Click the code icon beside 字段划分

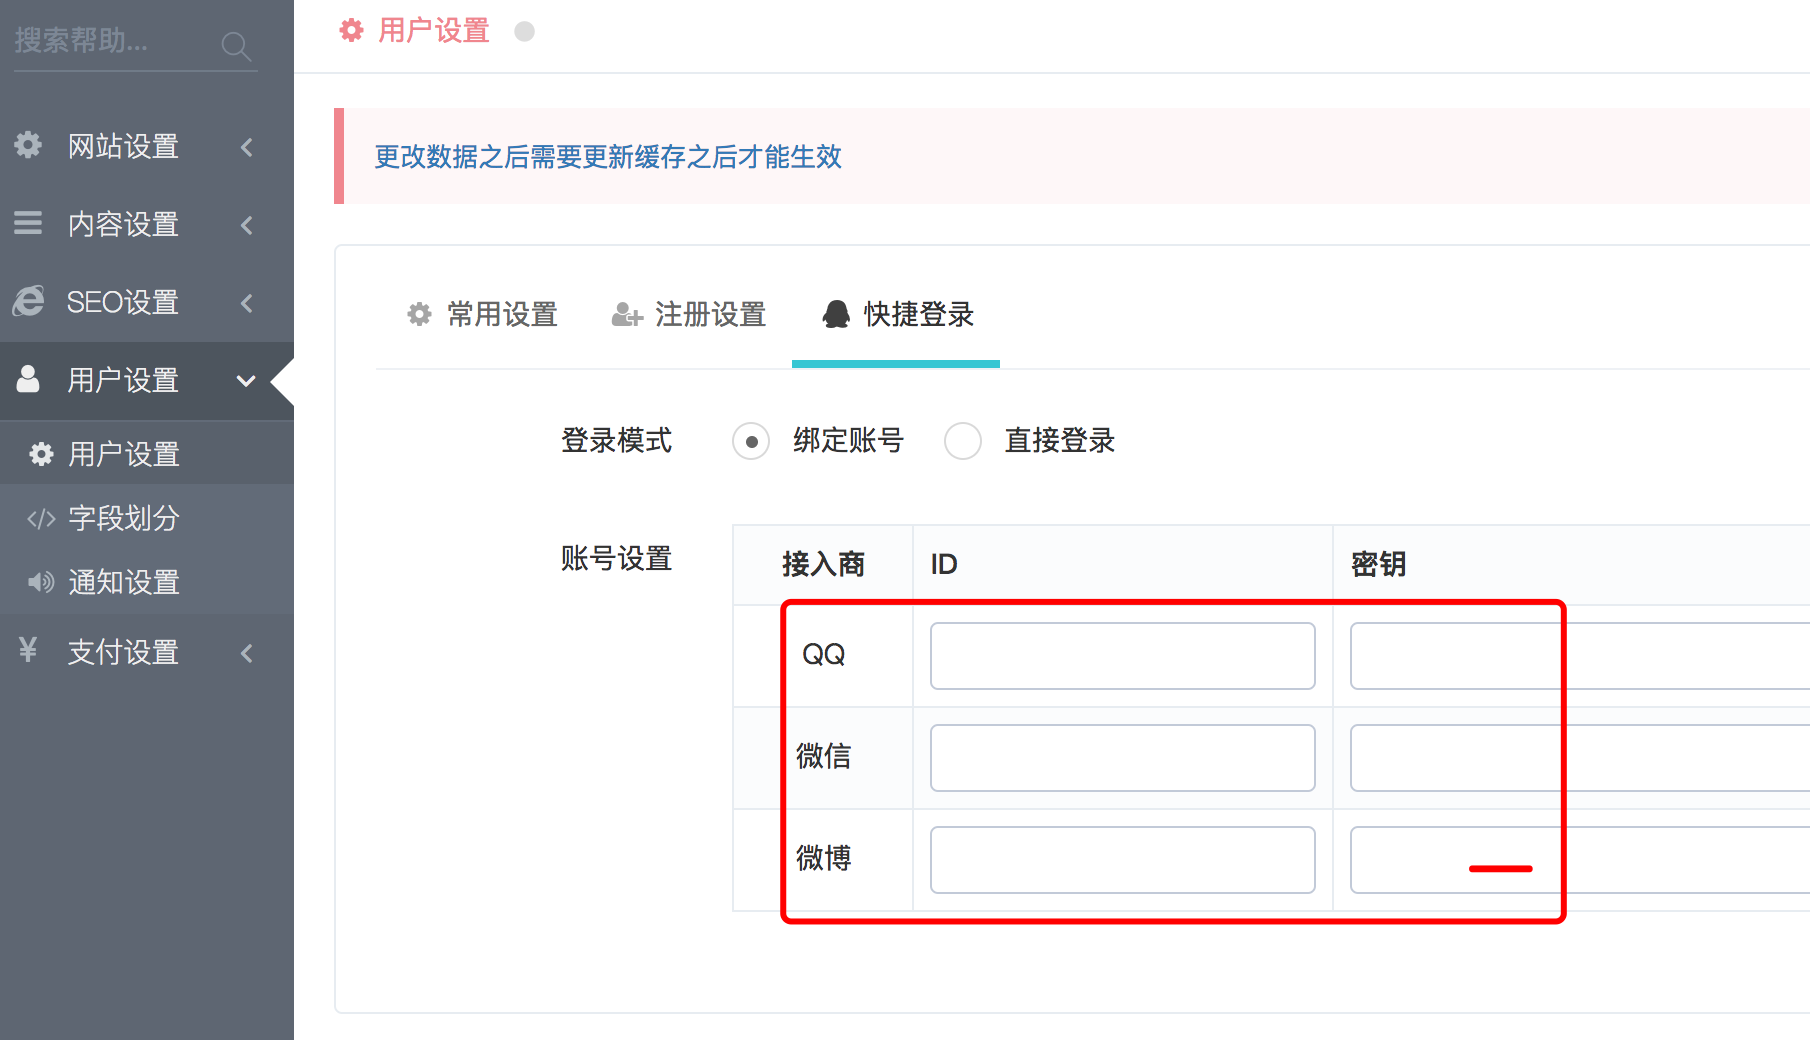(x=41, y=519)
